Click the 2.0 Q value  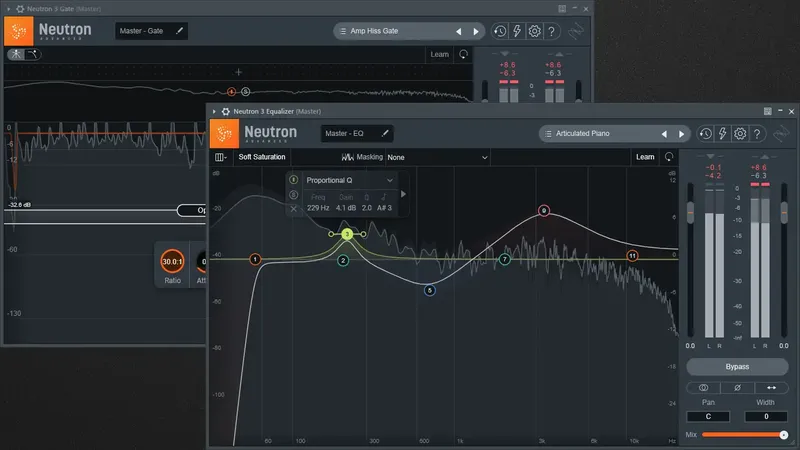pos(367,208)
